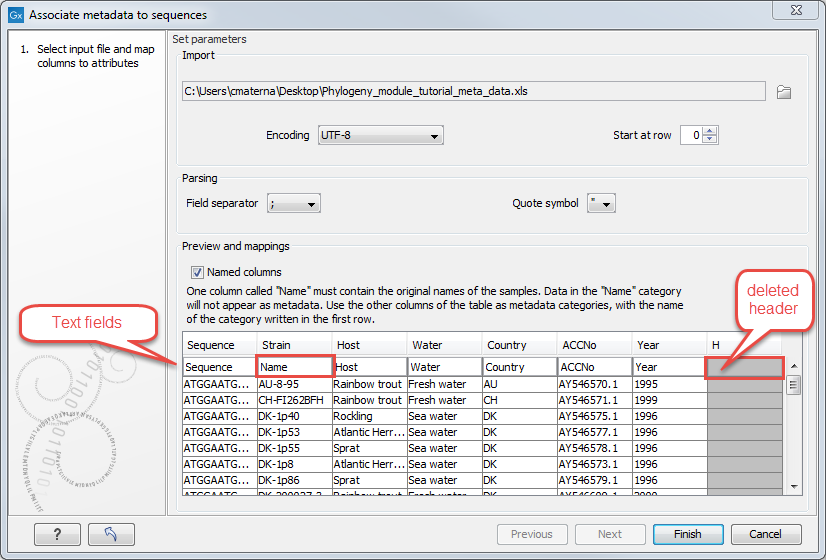Image resolution: width=826 pixels, height=560 pixels.
Task: Toggle the Named columns checkbox
Action: pyautogui.click(x=197, y=272)
